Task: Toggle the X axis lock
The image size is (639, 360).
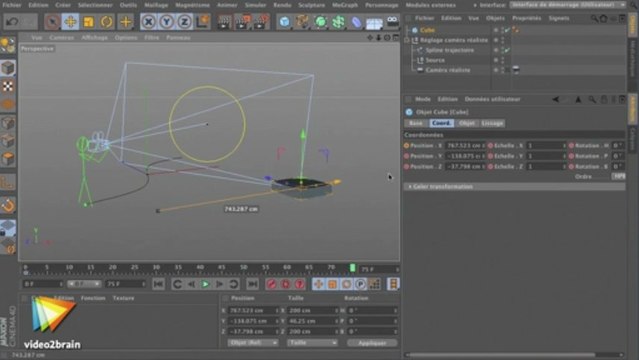Action: coord(148,22)
